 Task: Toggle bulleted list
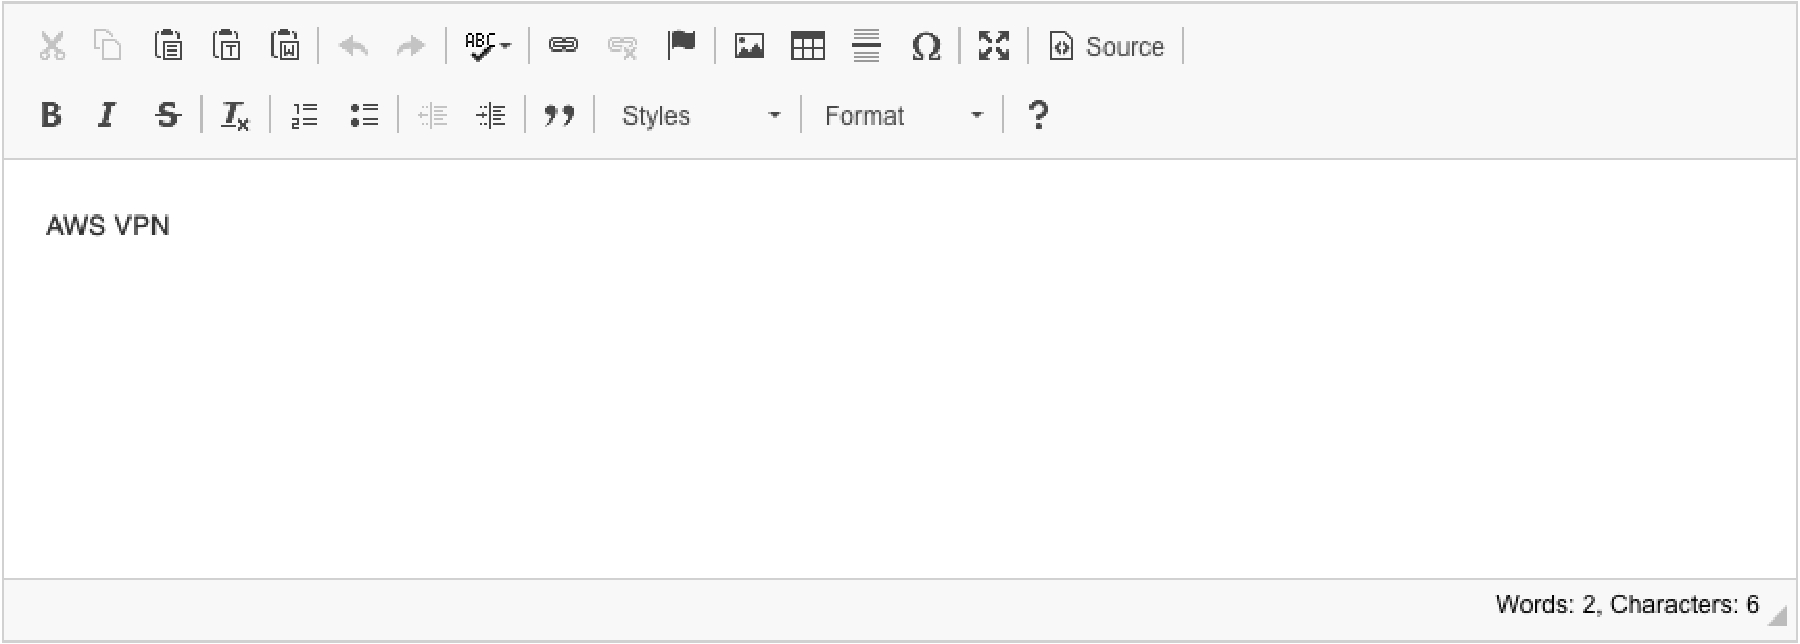click(x=364, y=116)
